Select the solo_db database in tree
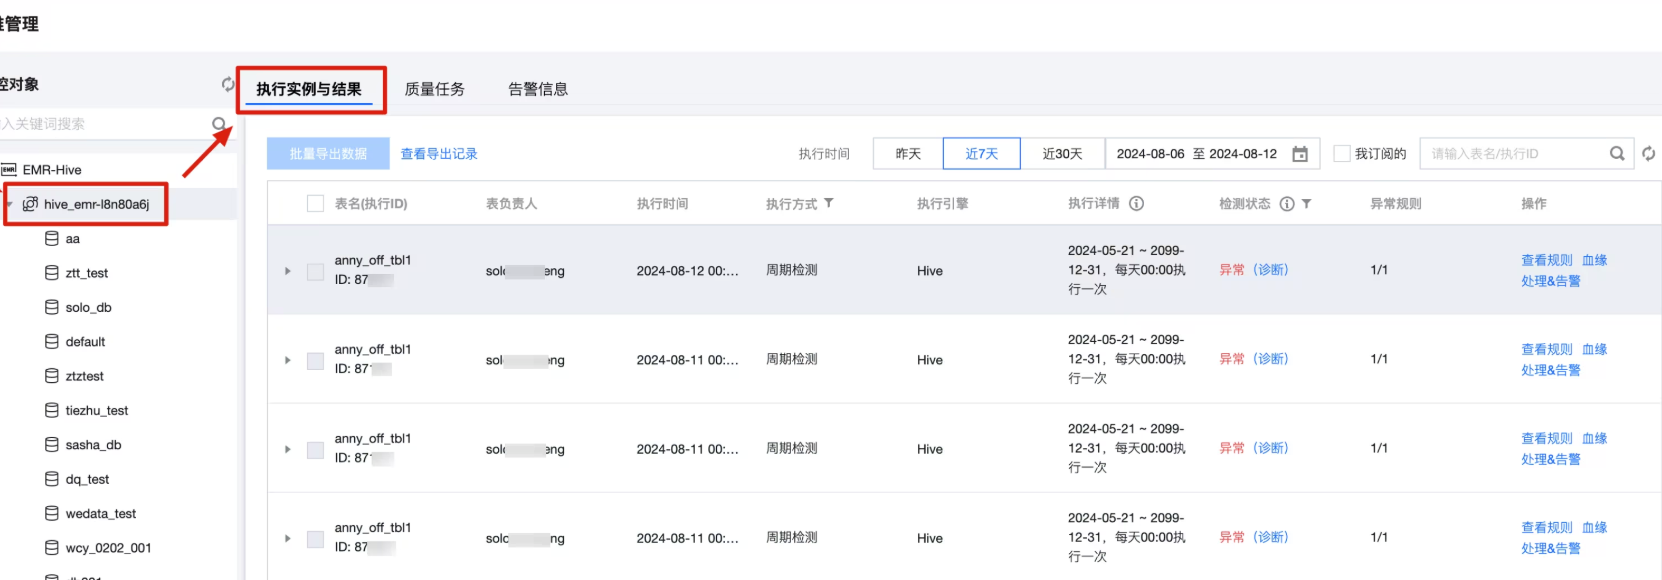Viewport: 1662px width, 580px height. click(88, 307)
